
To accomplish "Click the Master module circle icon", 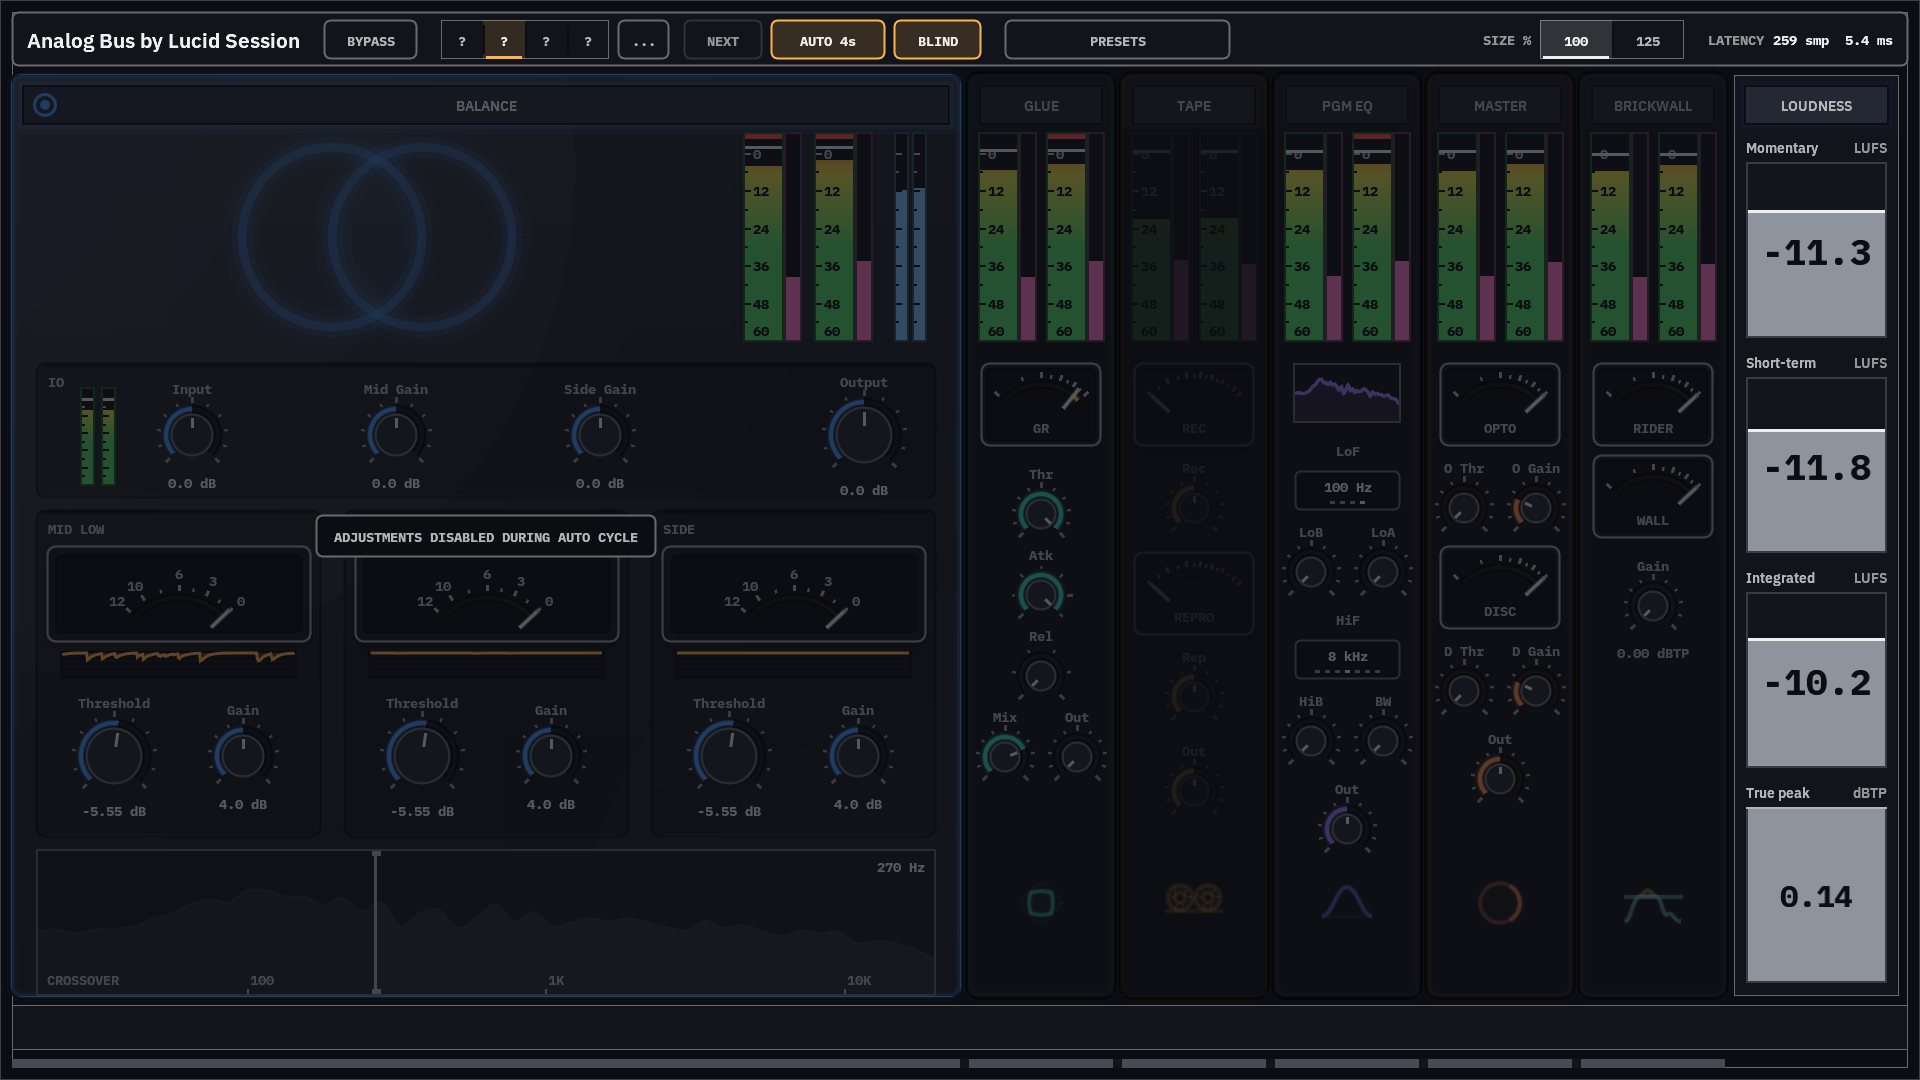I will point(1500,903).
